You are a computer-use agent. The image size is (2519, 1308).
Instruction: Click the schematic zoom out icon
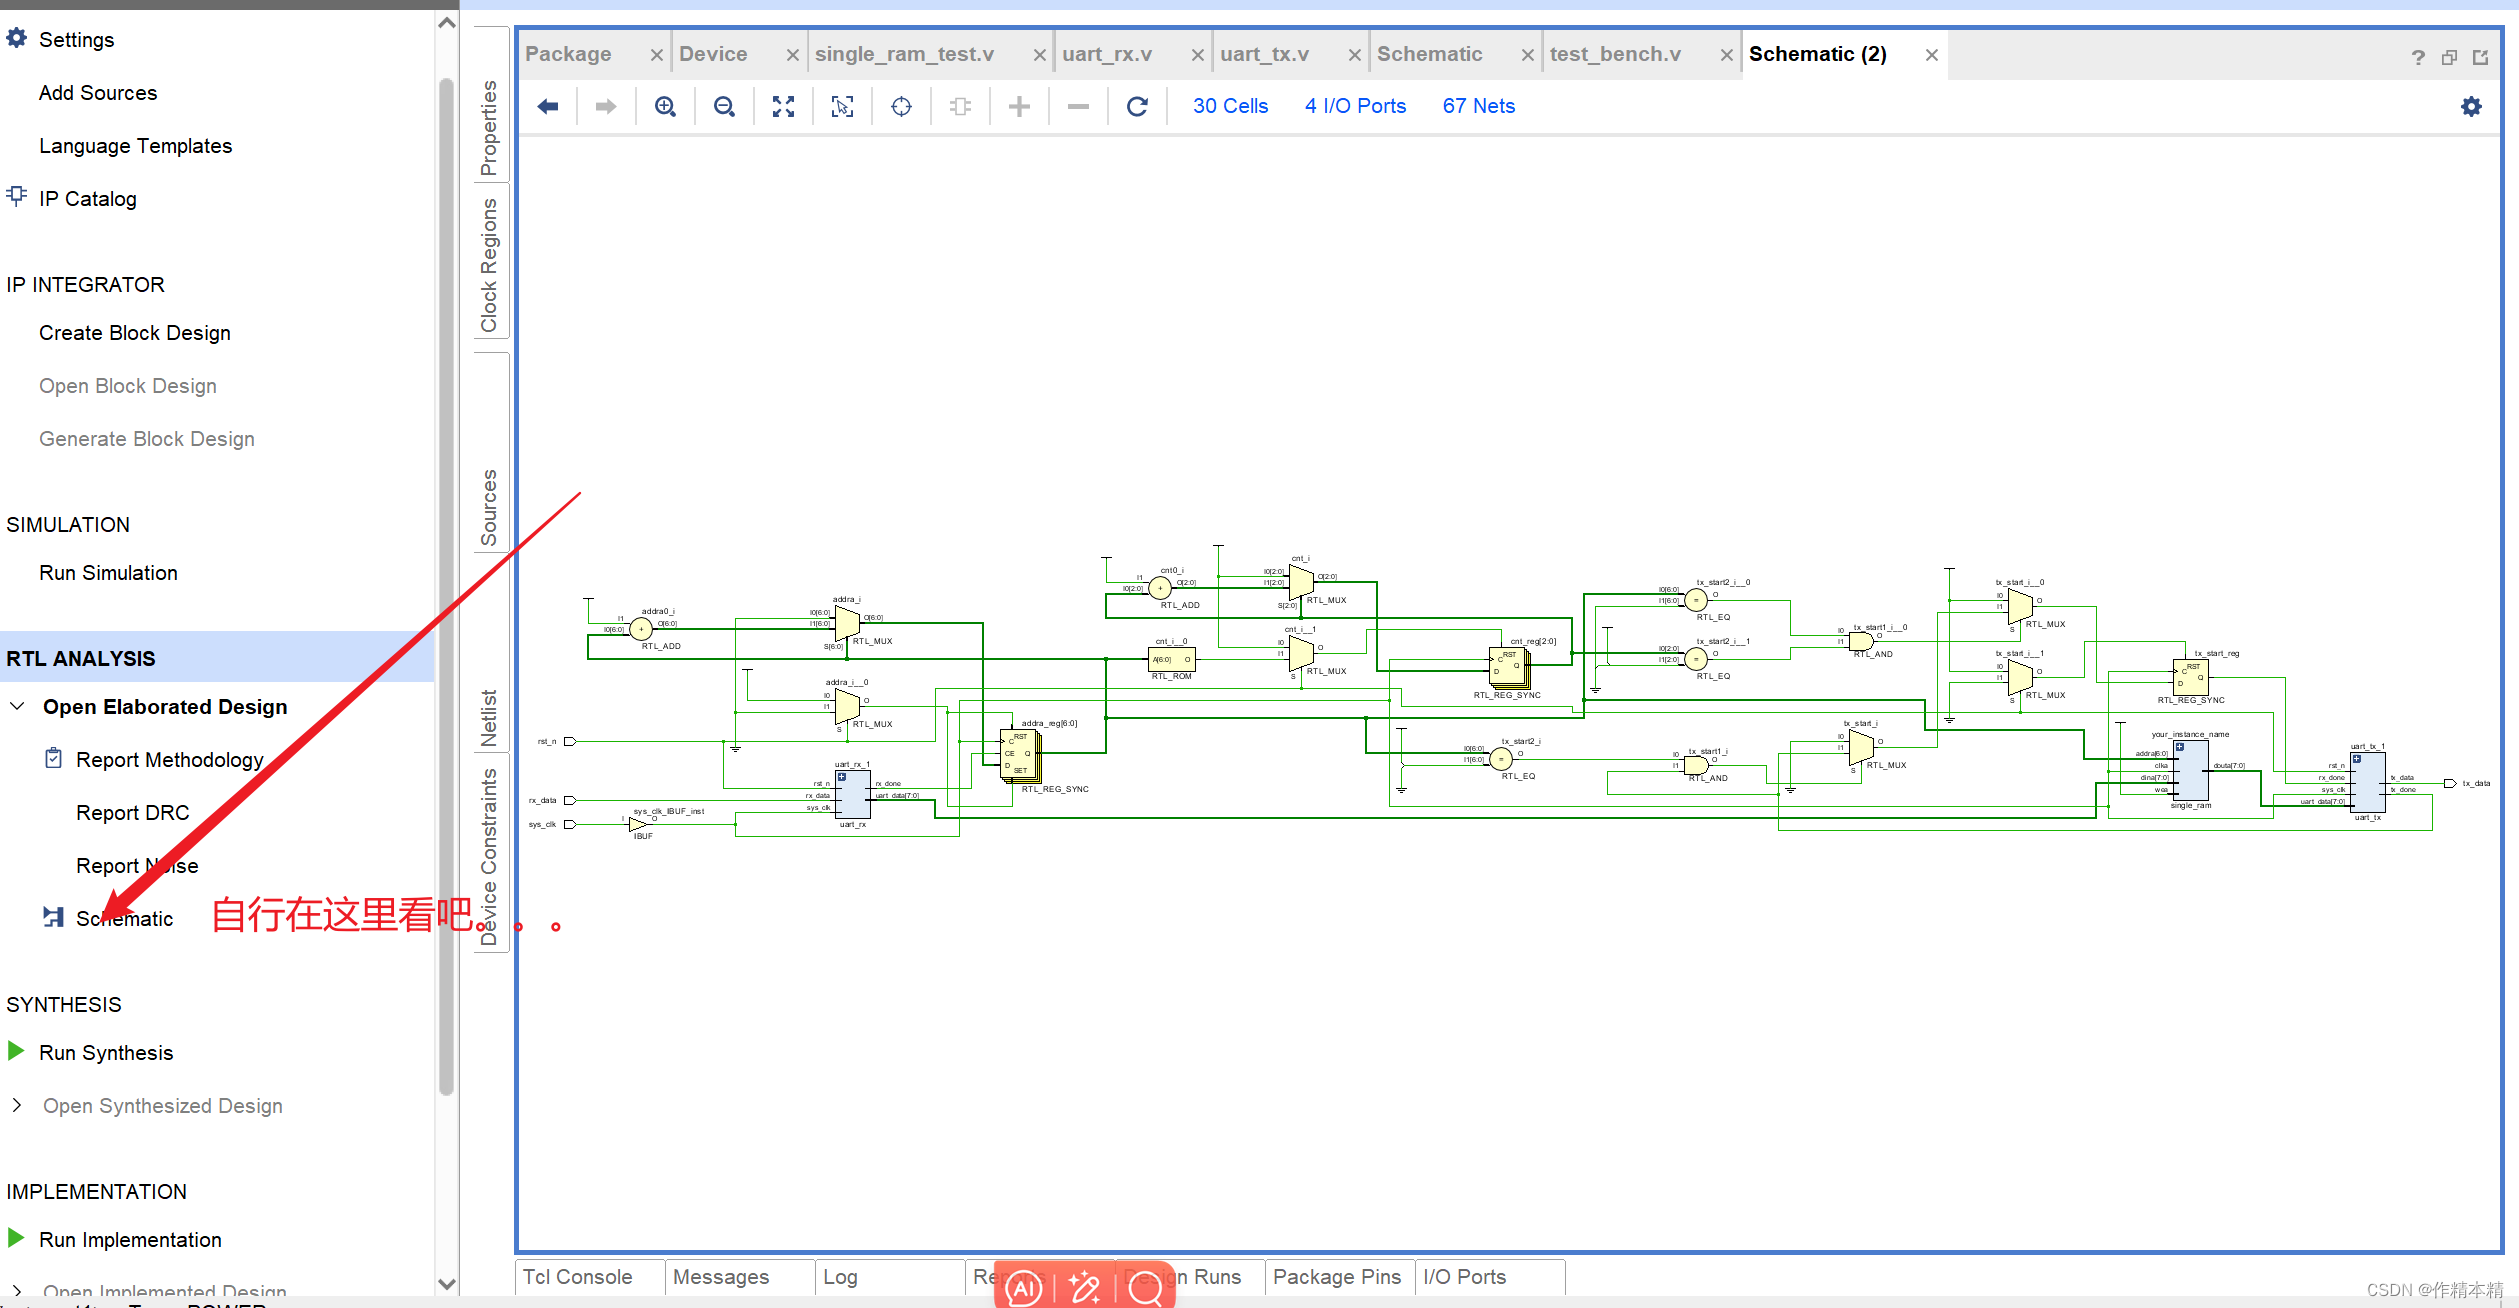[724, 106]
